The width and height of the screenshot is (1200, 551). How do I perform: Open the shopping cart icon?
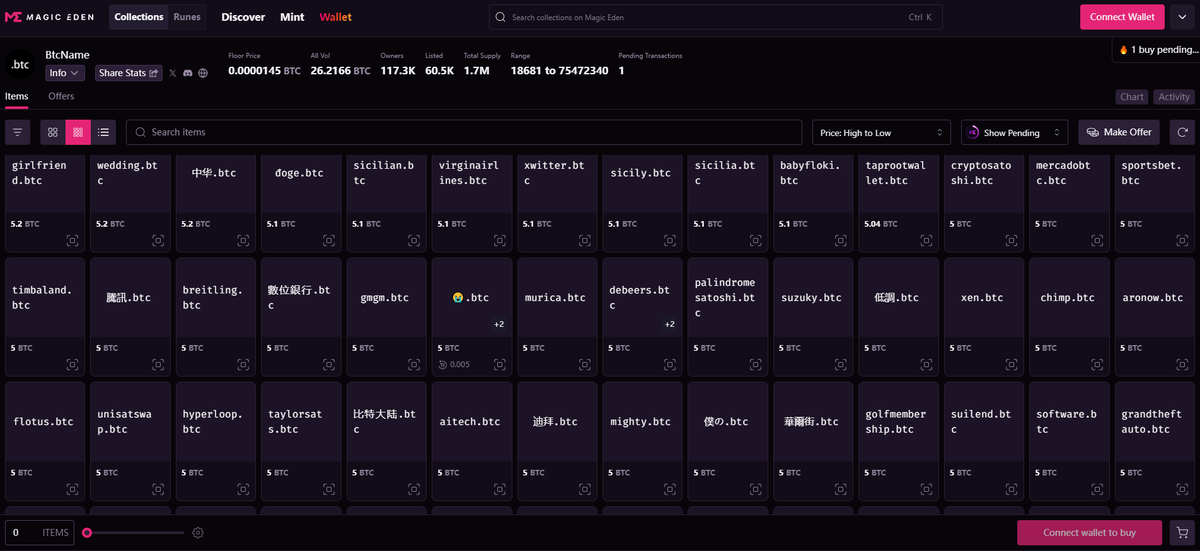pyautogui.click(x=1183, y=533)
